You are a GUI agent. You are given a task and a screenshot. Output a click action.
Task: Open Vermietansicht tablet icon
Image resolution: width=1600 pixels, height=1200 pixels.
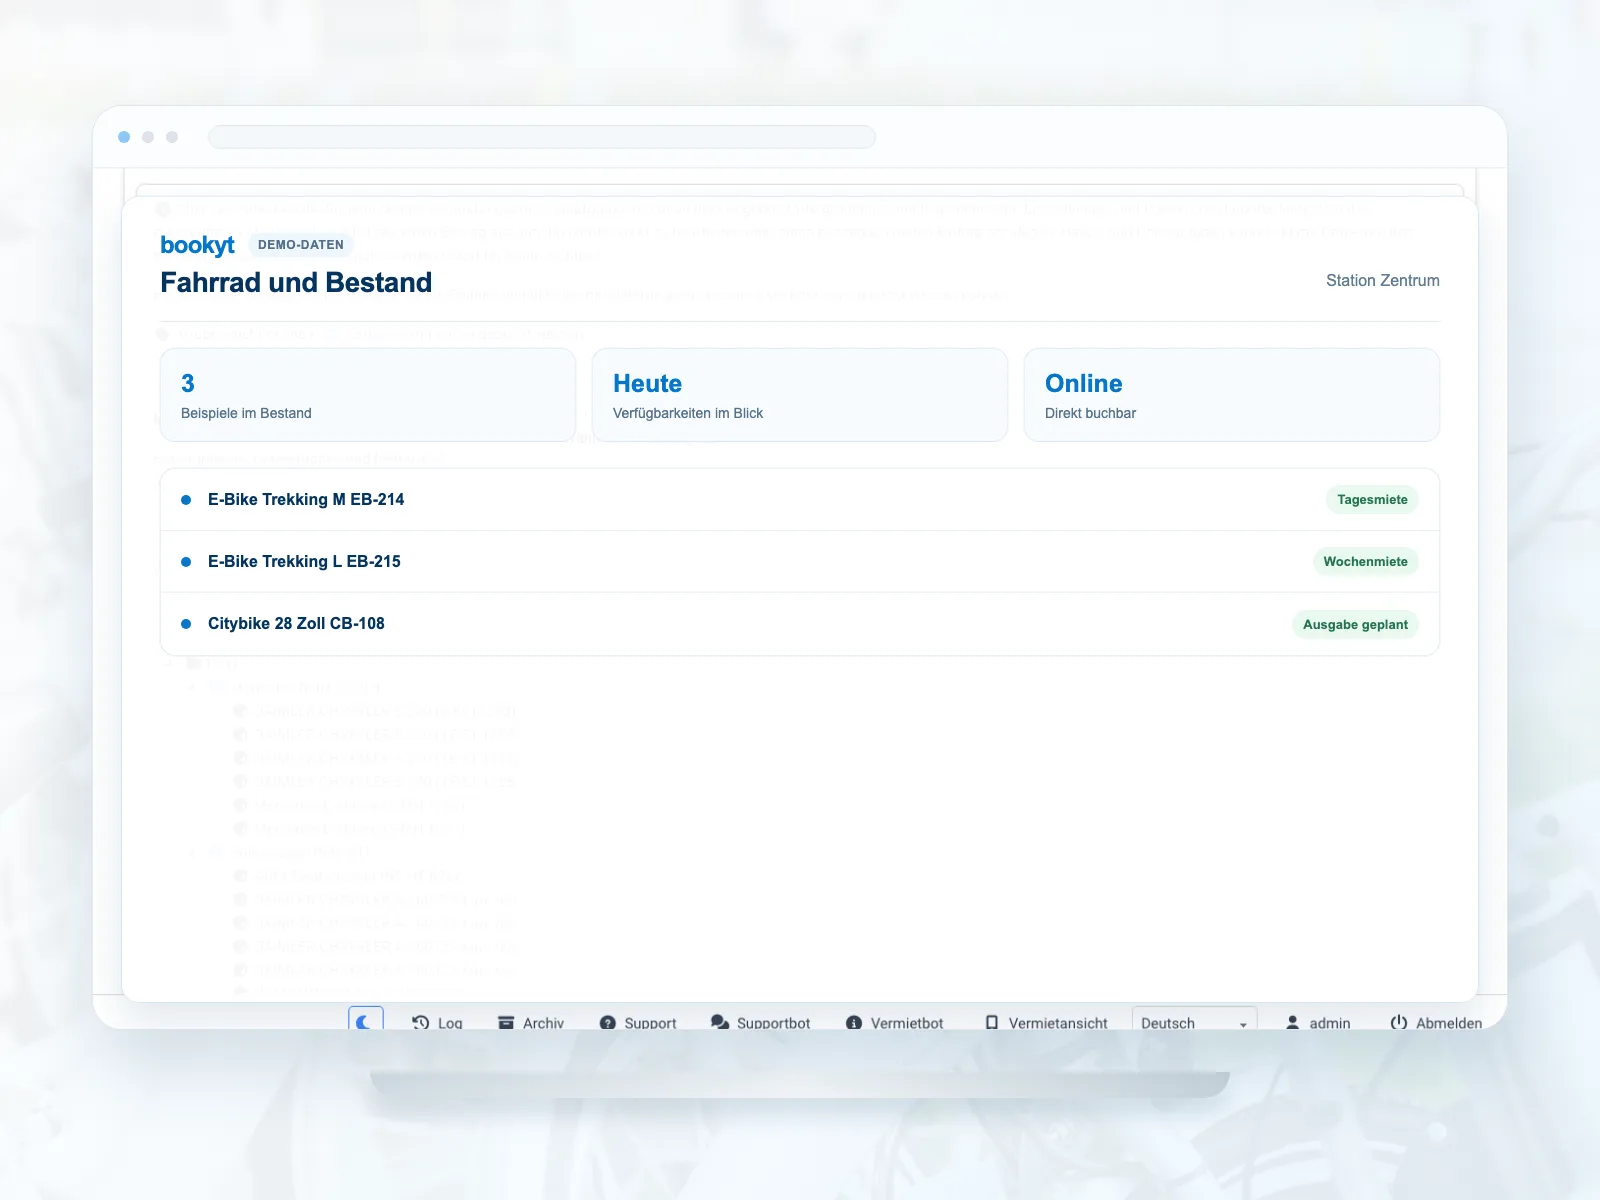coord(992,1022)
